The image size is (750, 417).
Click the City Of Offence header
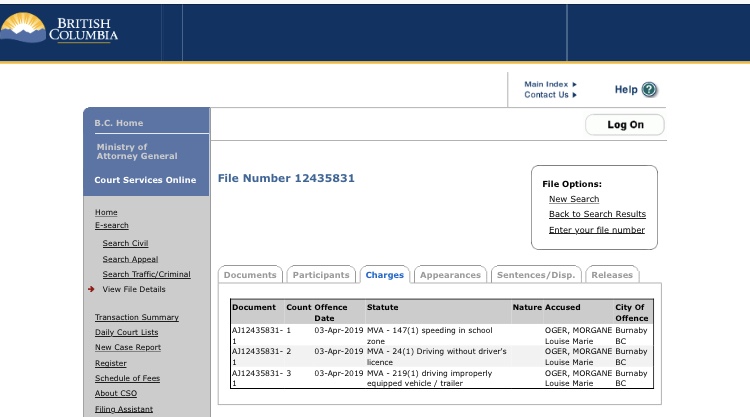[x=631, y=312]
